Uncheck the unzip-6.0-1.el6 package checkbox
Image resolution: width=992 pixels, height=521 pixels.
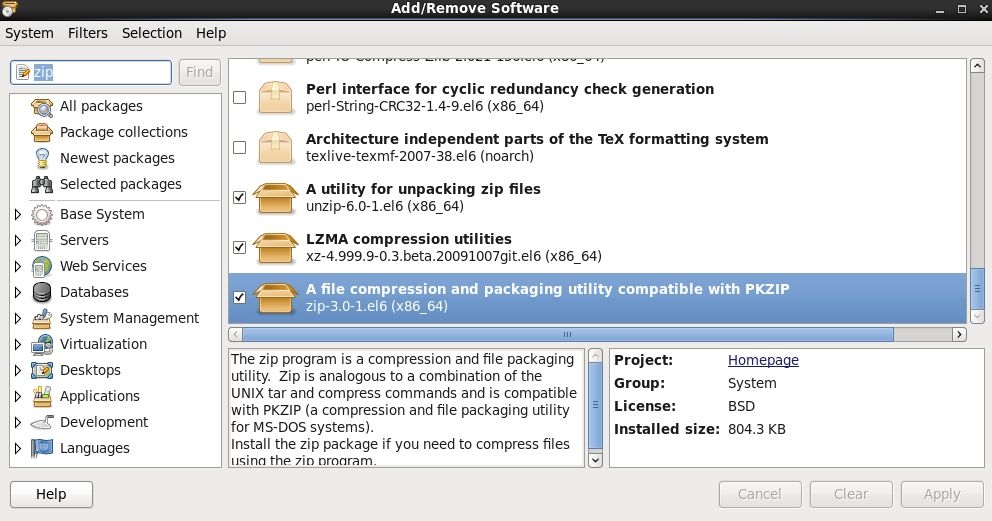pyautogui.click(x=239, y=198)
